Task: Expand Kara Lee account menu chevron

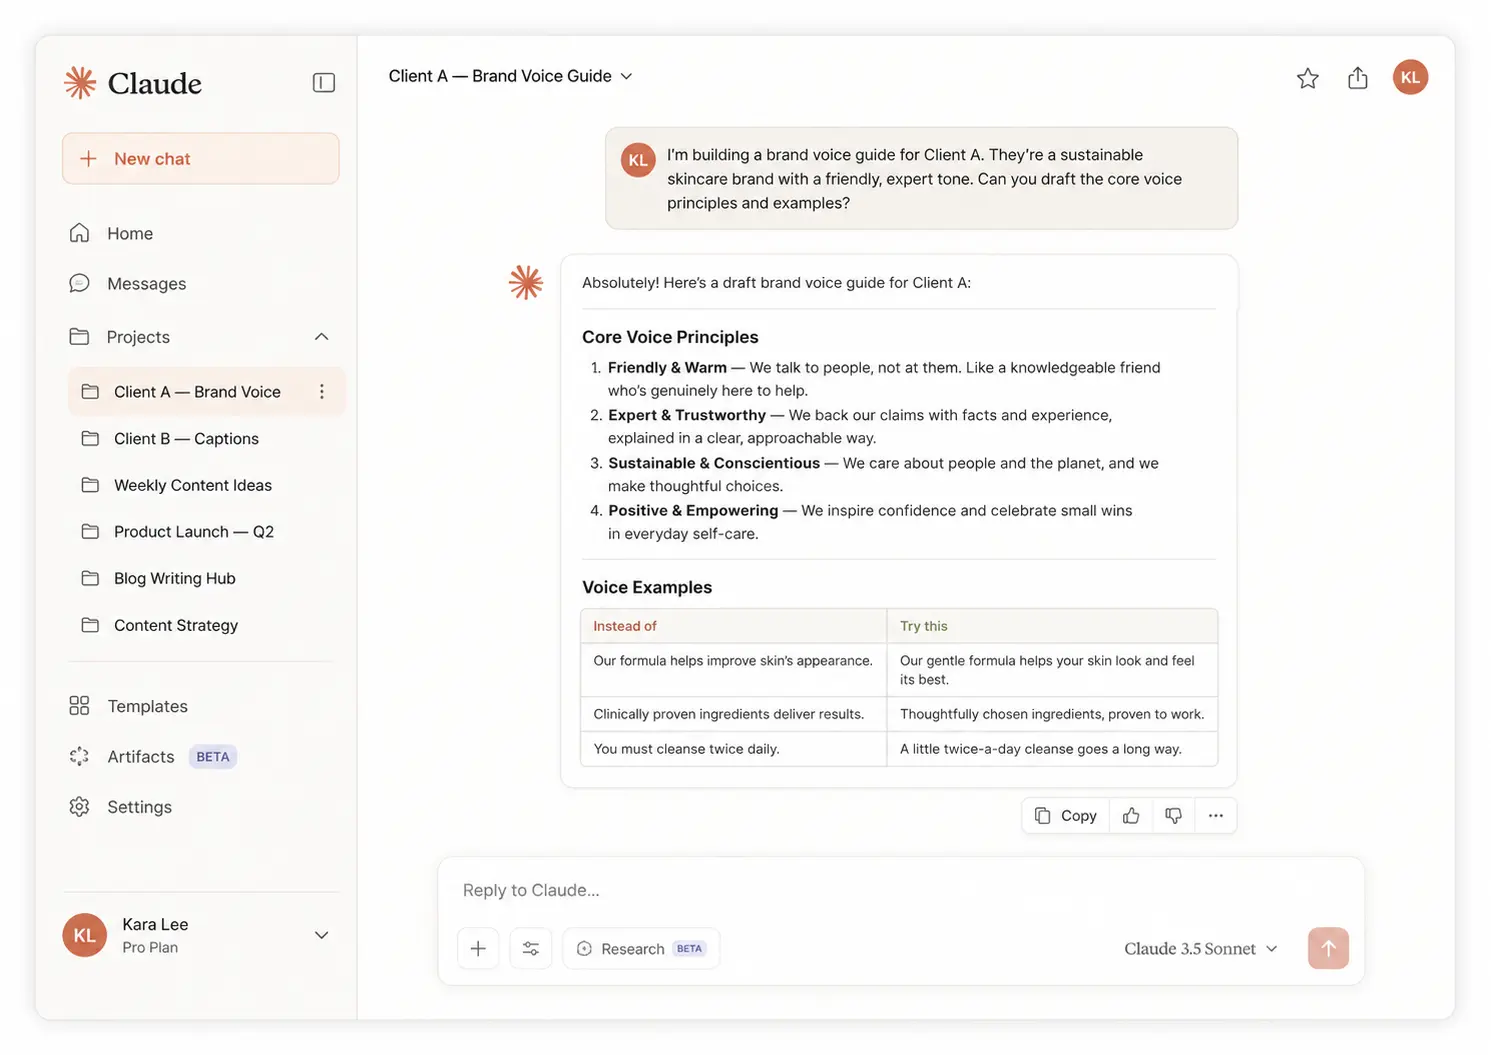Action: point(322,936)
